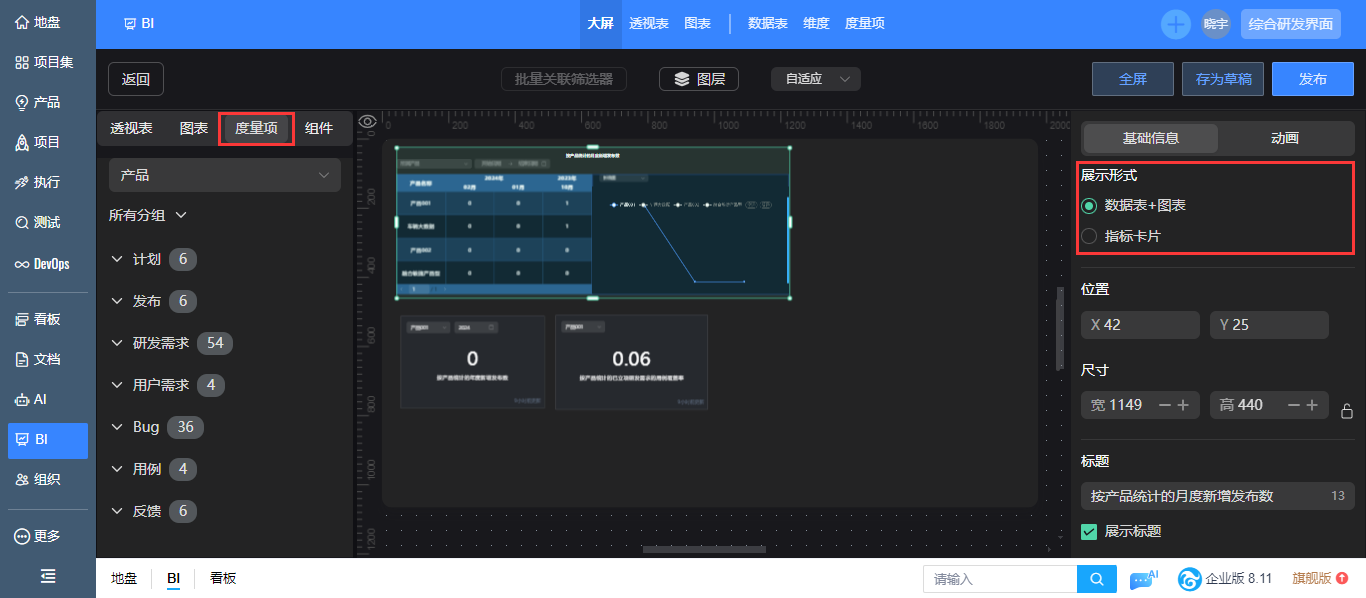This screenshot has width=1366, height=598.
Task: Open the AI chat assistant icon
Action: click(x=1143, y=579)
